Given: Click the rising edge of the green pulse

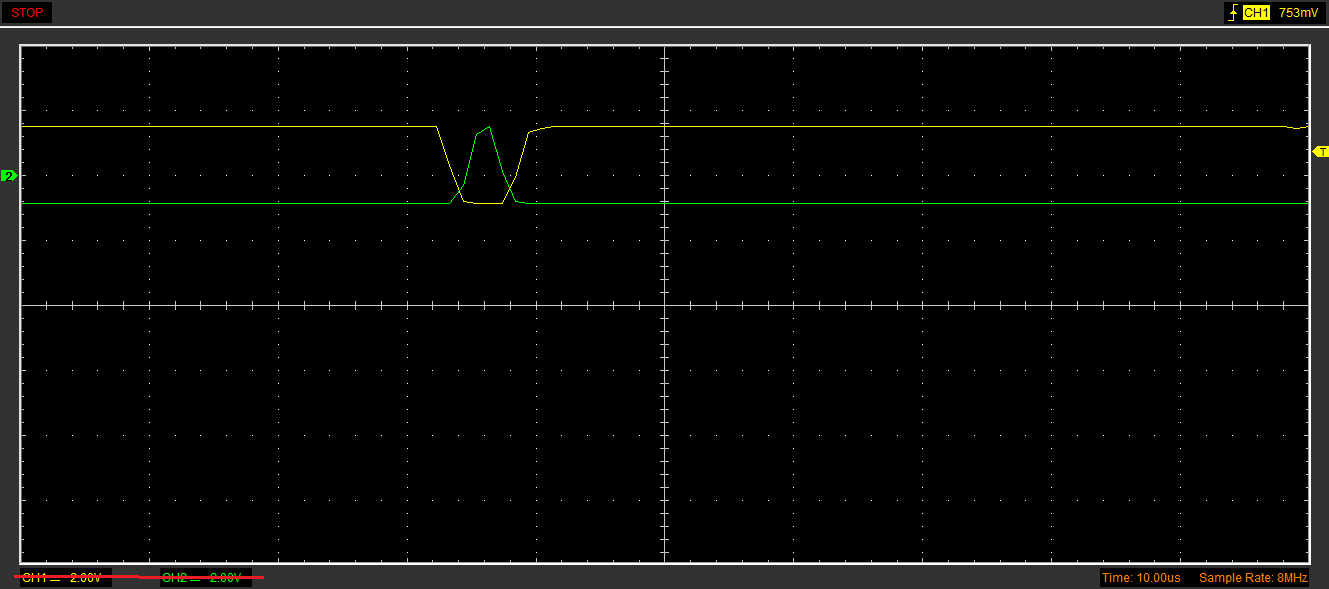Looking at the screenshot, I should (471, 160).
